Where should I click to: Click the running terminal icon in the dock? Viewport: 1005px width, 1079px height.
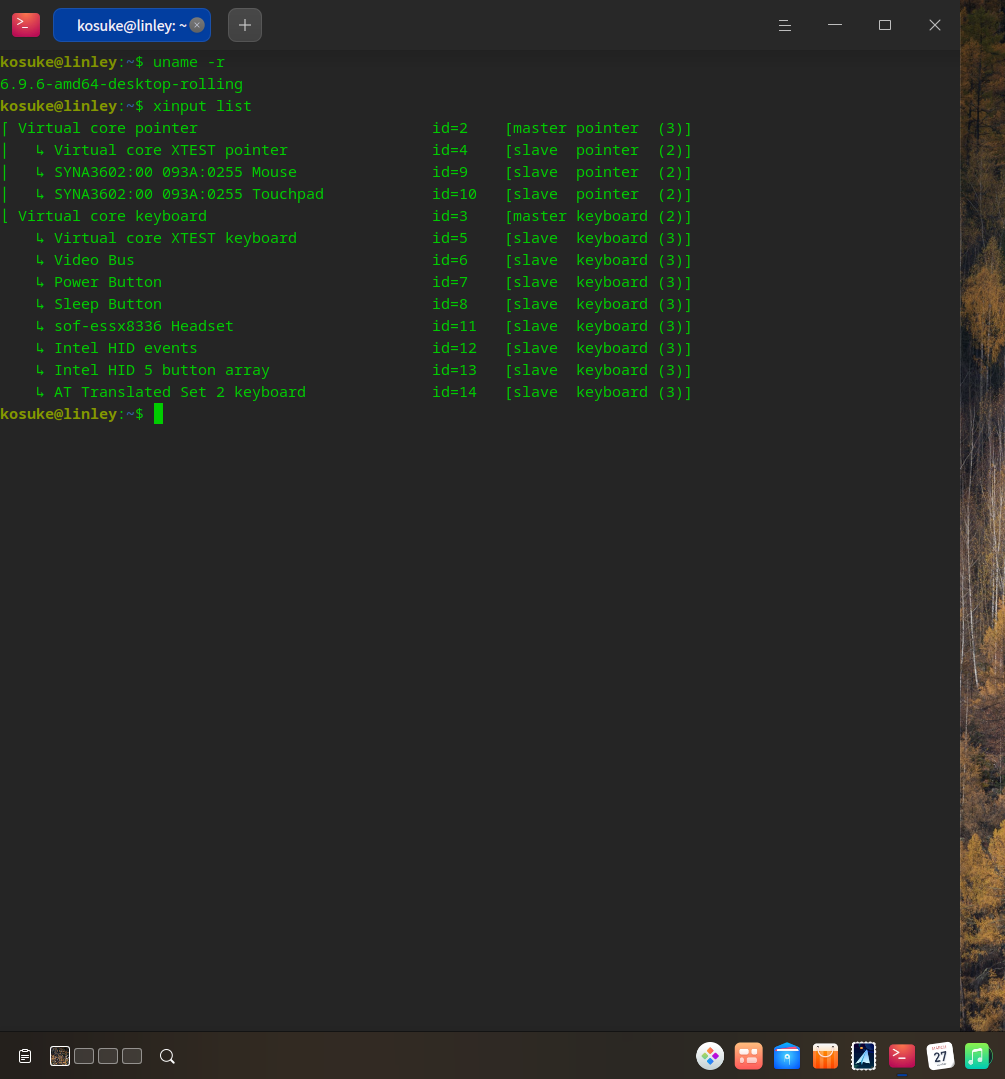point(902,1056)
